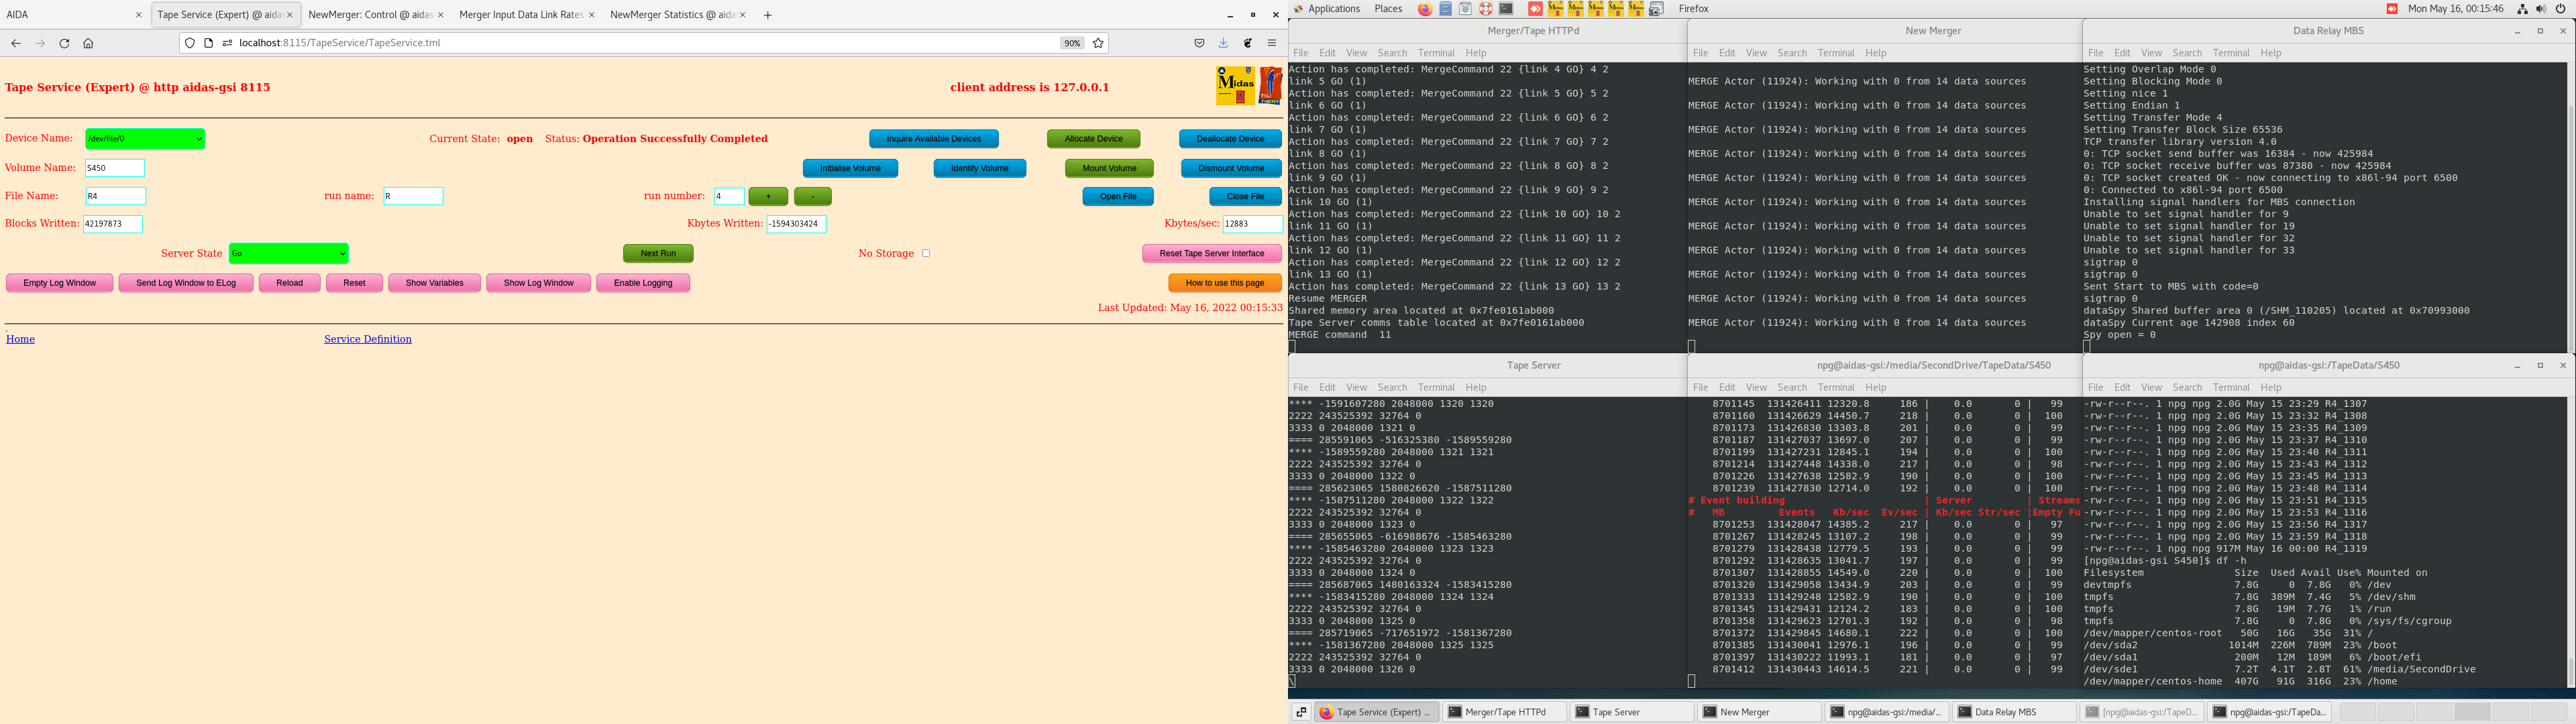Follow the Service Definition link

tap(368, 339)
